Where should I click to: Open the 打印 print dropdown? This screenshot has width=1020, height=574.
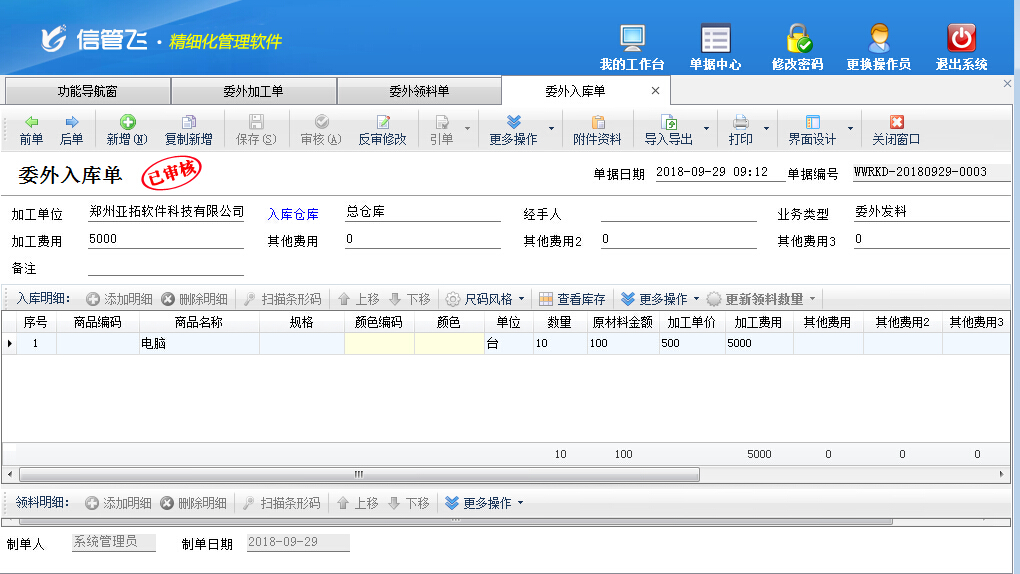click(766, 129)
